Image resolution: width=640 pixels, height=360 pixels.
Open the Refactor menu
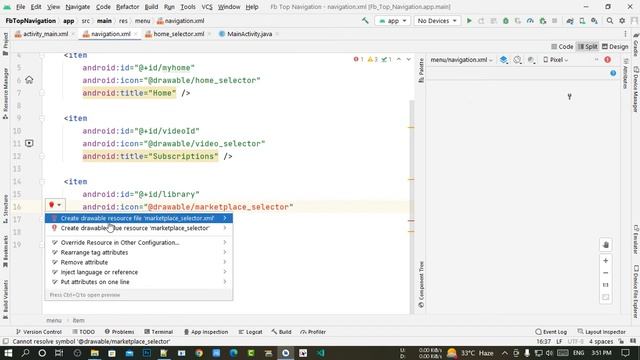pyautogui.click(x=127, y=7)
